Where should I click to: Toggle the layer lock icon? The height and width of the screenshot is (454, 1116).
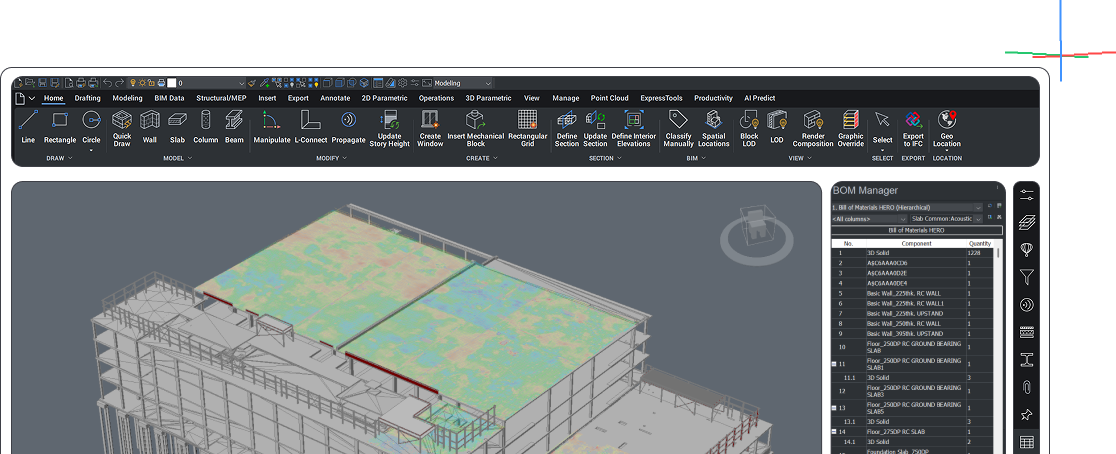click(151, 83)
